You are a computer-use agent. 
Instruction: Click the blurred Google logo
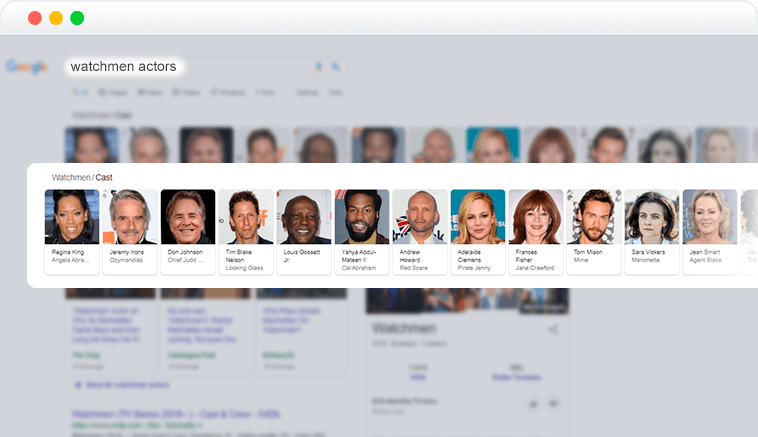(x=27, y=66)
